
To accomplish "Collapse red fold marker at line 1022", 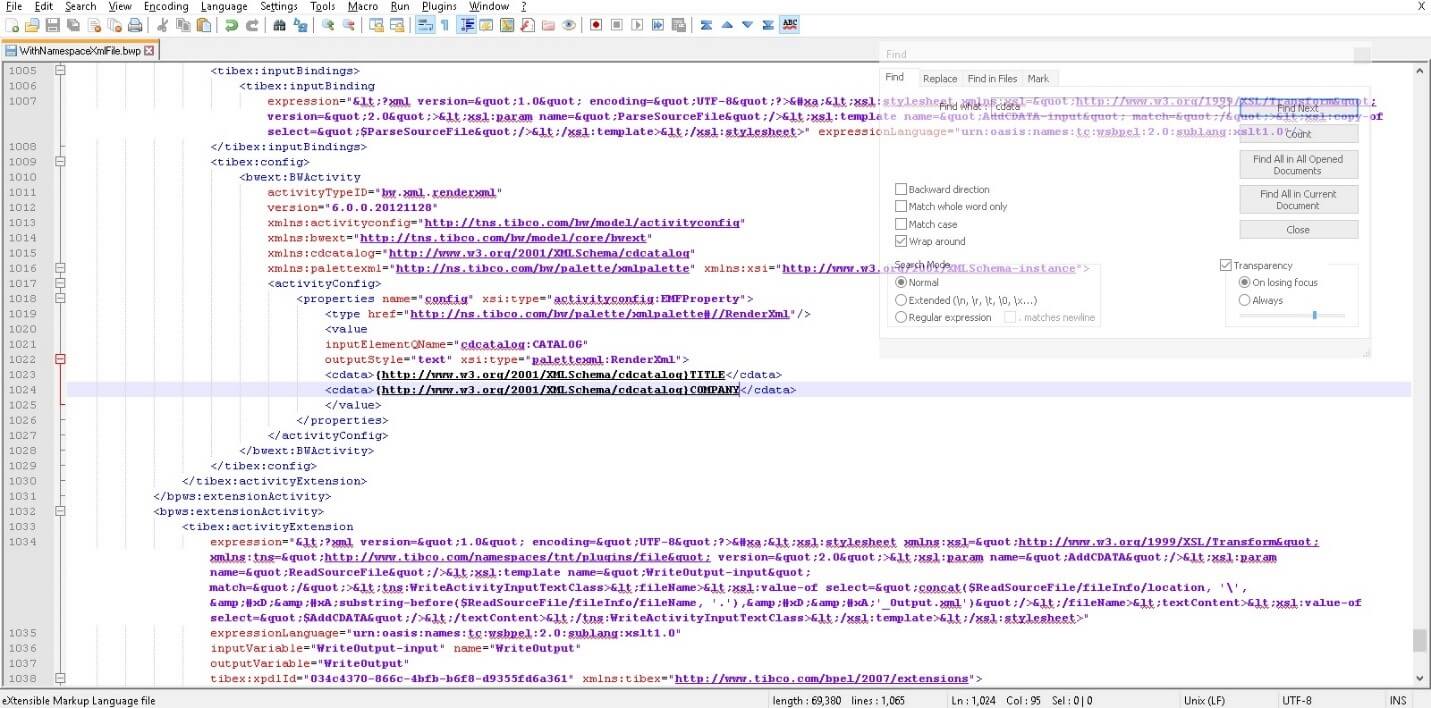I will [x=60, y=359].
